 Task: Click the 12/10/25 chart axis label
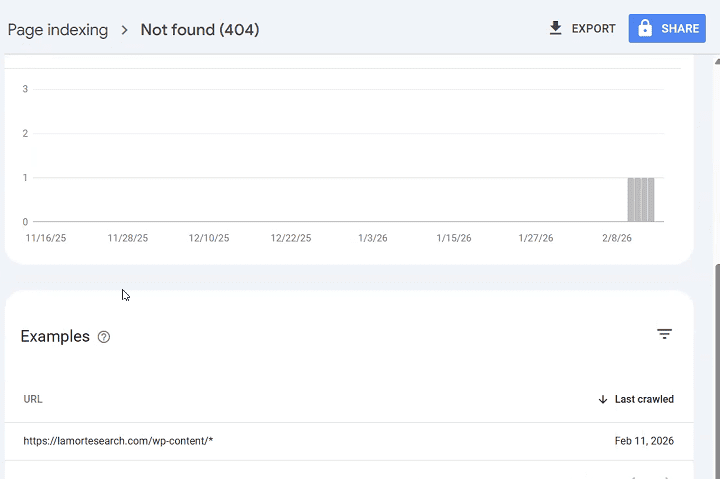coord(209,238)
